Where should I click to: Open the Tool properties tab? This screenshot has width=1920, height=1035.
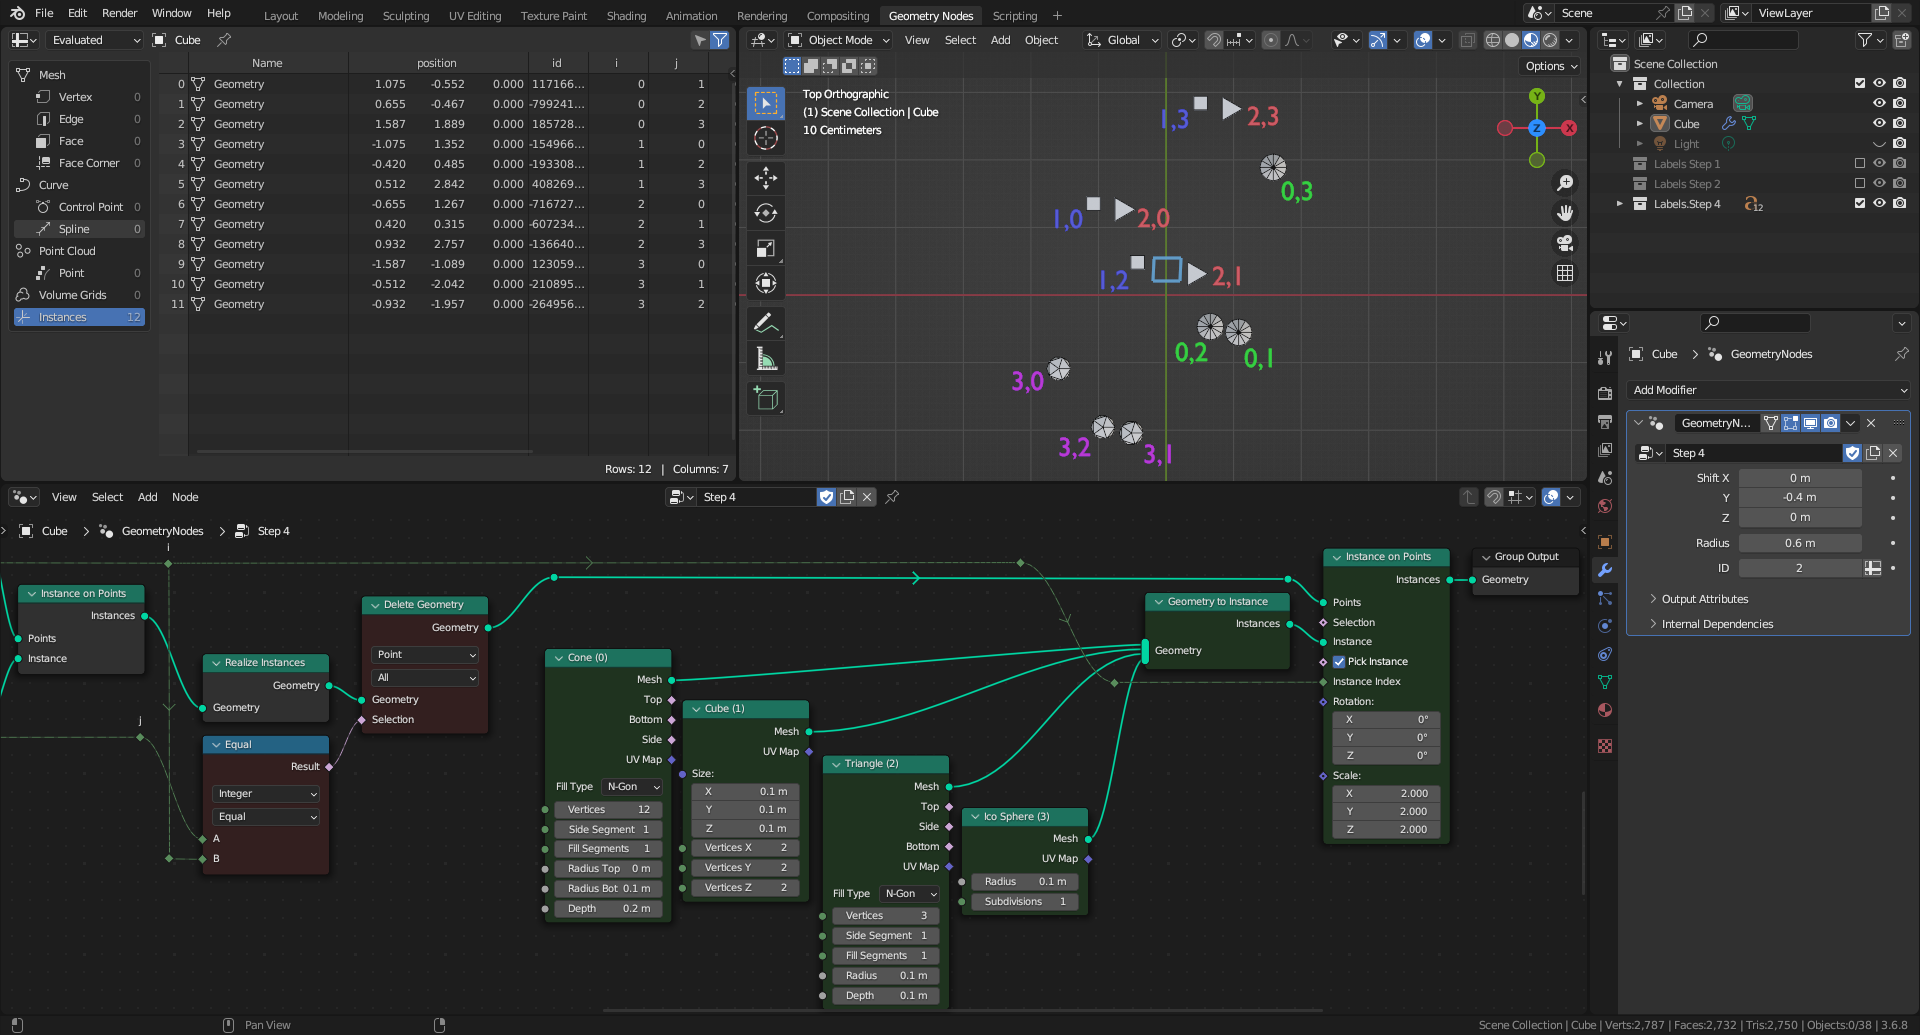pos(1605,358)
